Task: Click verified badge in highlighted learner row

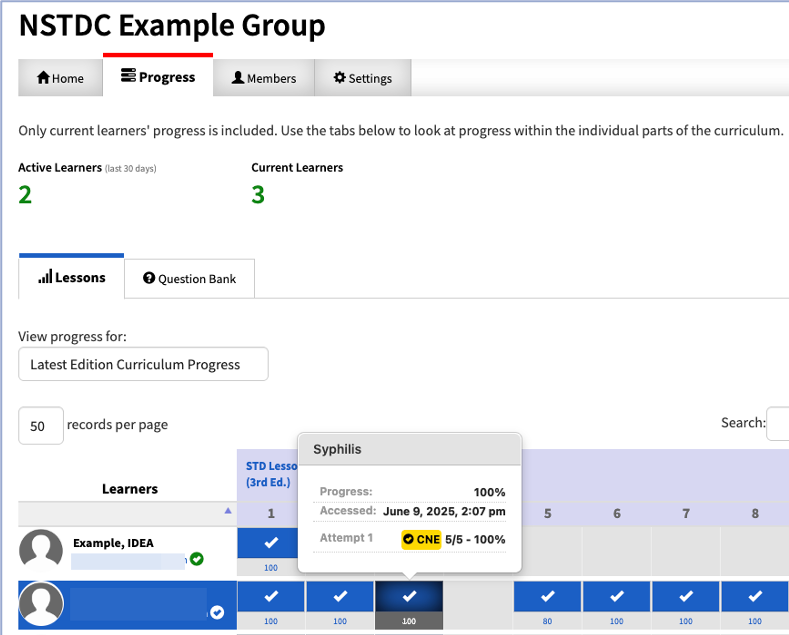Action: [x=217, y=612]
